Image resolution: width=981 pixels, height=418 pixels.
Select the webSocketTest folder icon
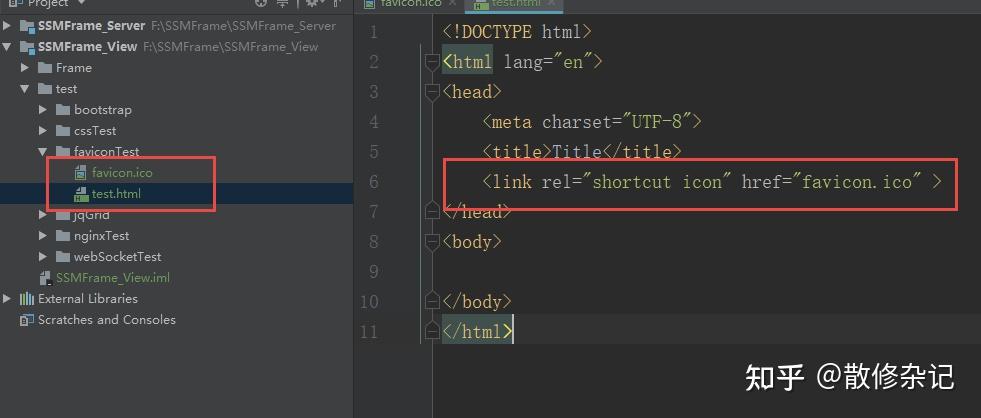click(x=63, y=257)
